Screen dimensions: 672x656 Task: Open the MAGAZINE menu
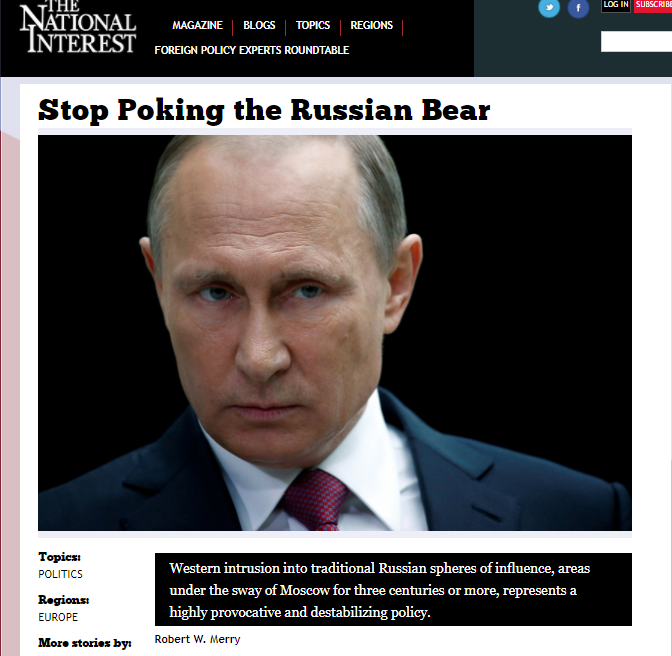[x=197, y=25]
